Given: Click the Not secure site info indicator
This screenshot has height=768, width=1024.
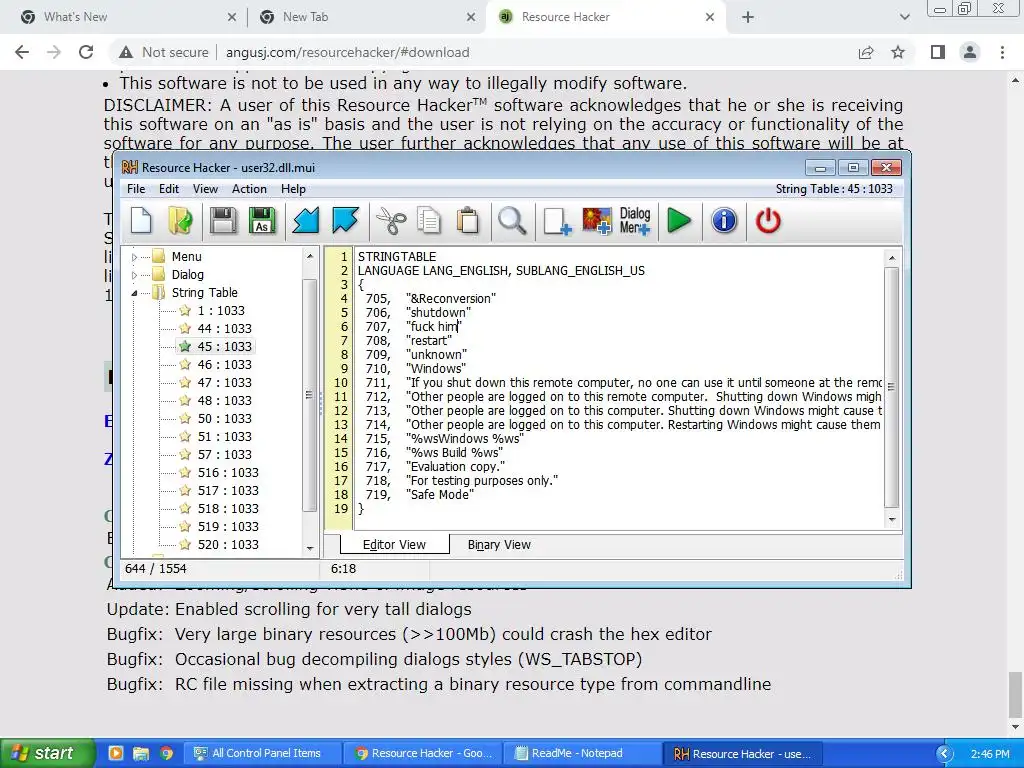Looking at the screenshot, I should point(164,52).
